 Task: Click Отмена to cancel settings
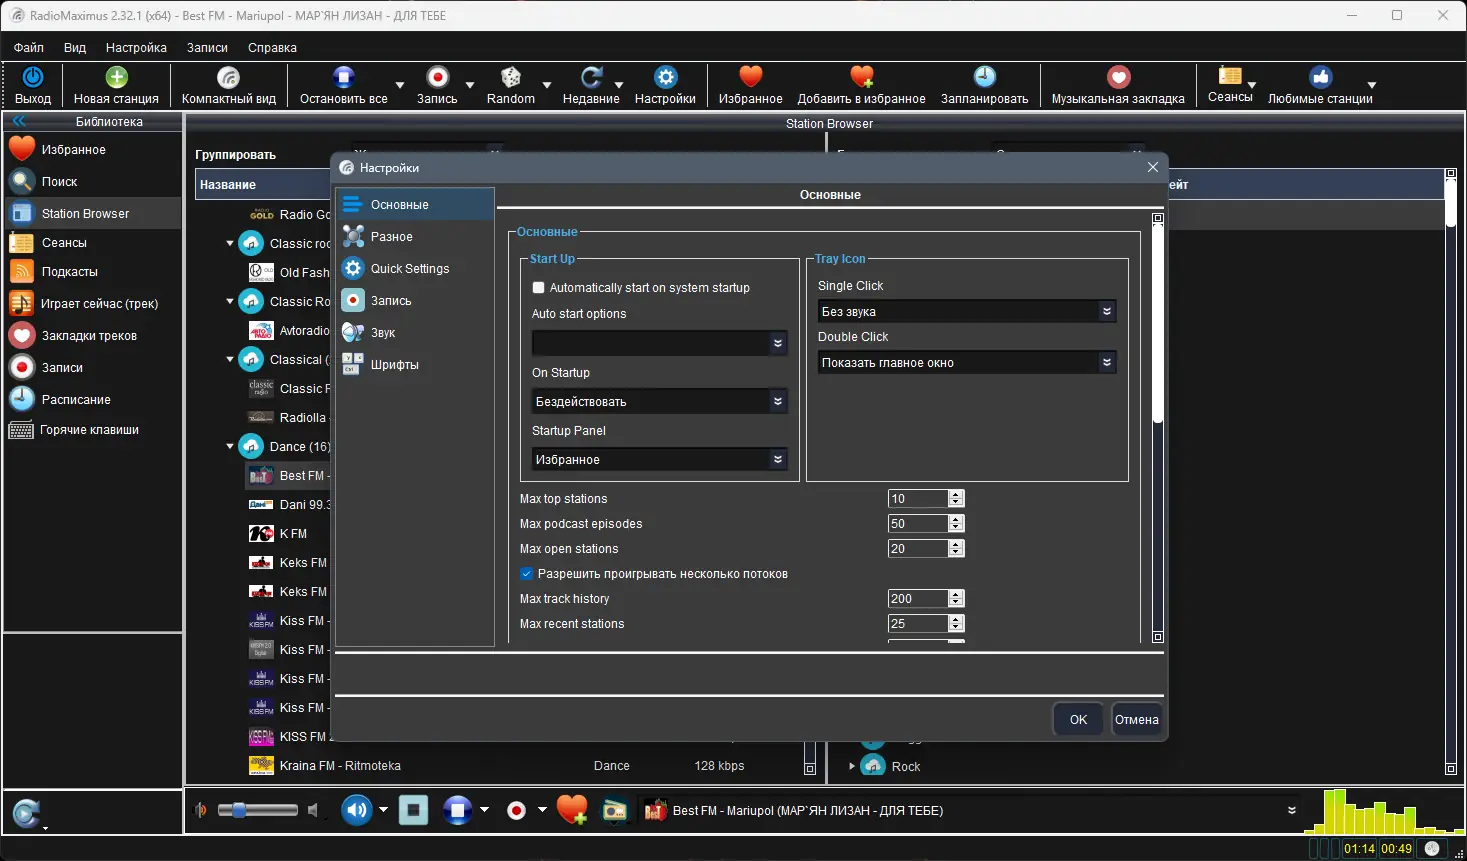(1137, 719)
